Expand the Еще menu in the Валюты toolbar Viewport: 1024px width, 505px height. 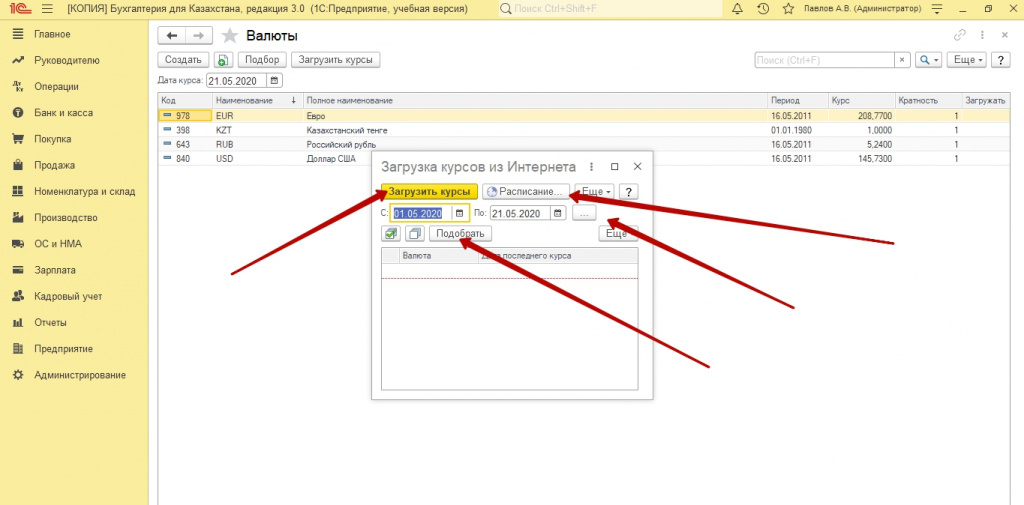pos(966,60)
